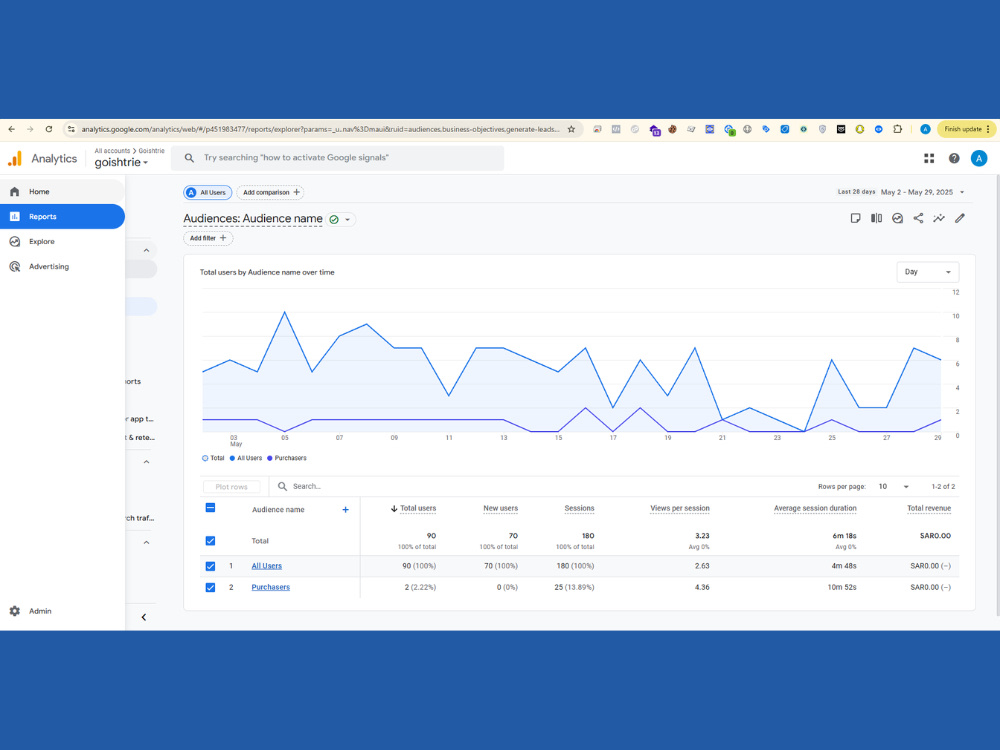Click the Add filter button
Viewport: 1000px width, 750px height.
pyautogui.click(x=208, y=238)
